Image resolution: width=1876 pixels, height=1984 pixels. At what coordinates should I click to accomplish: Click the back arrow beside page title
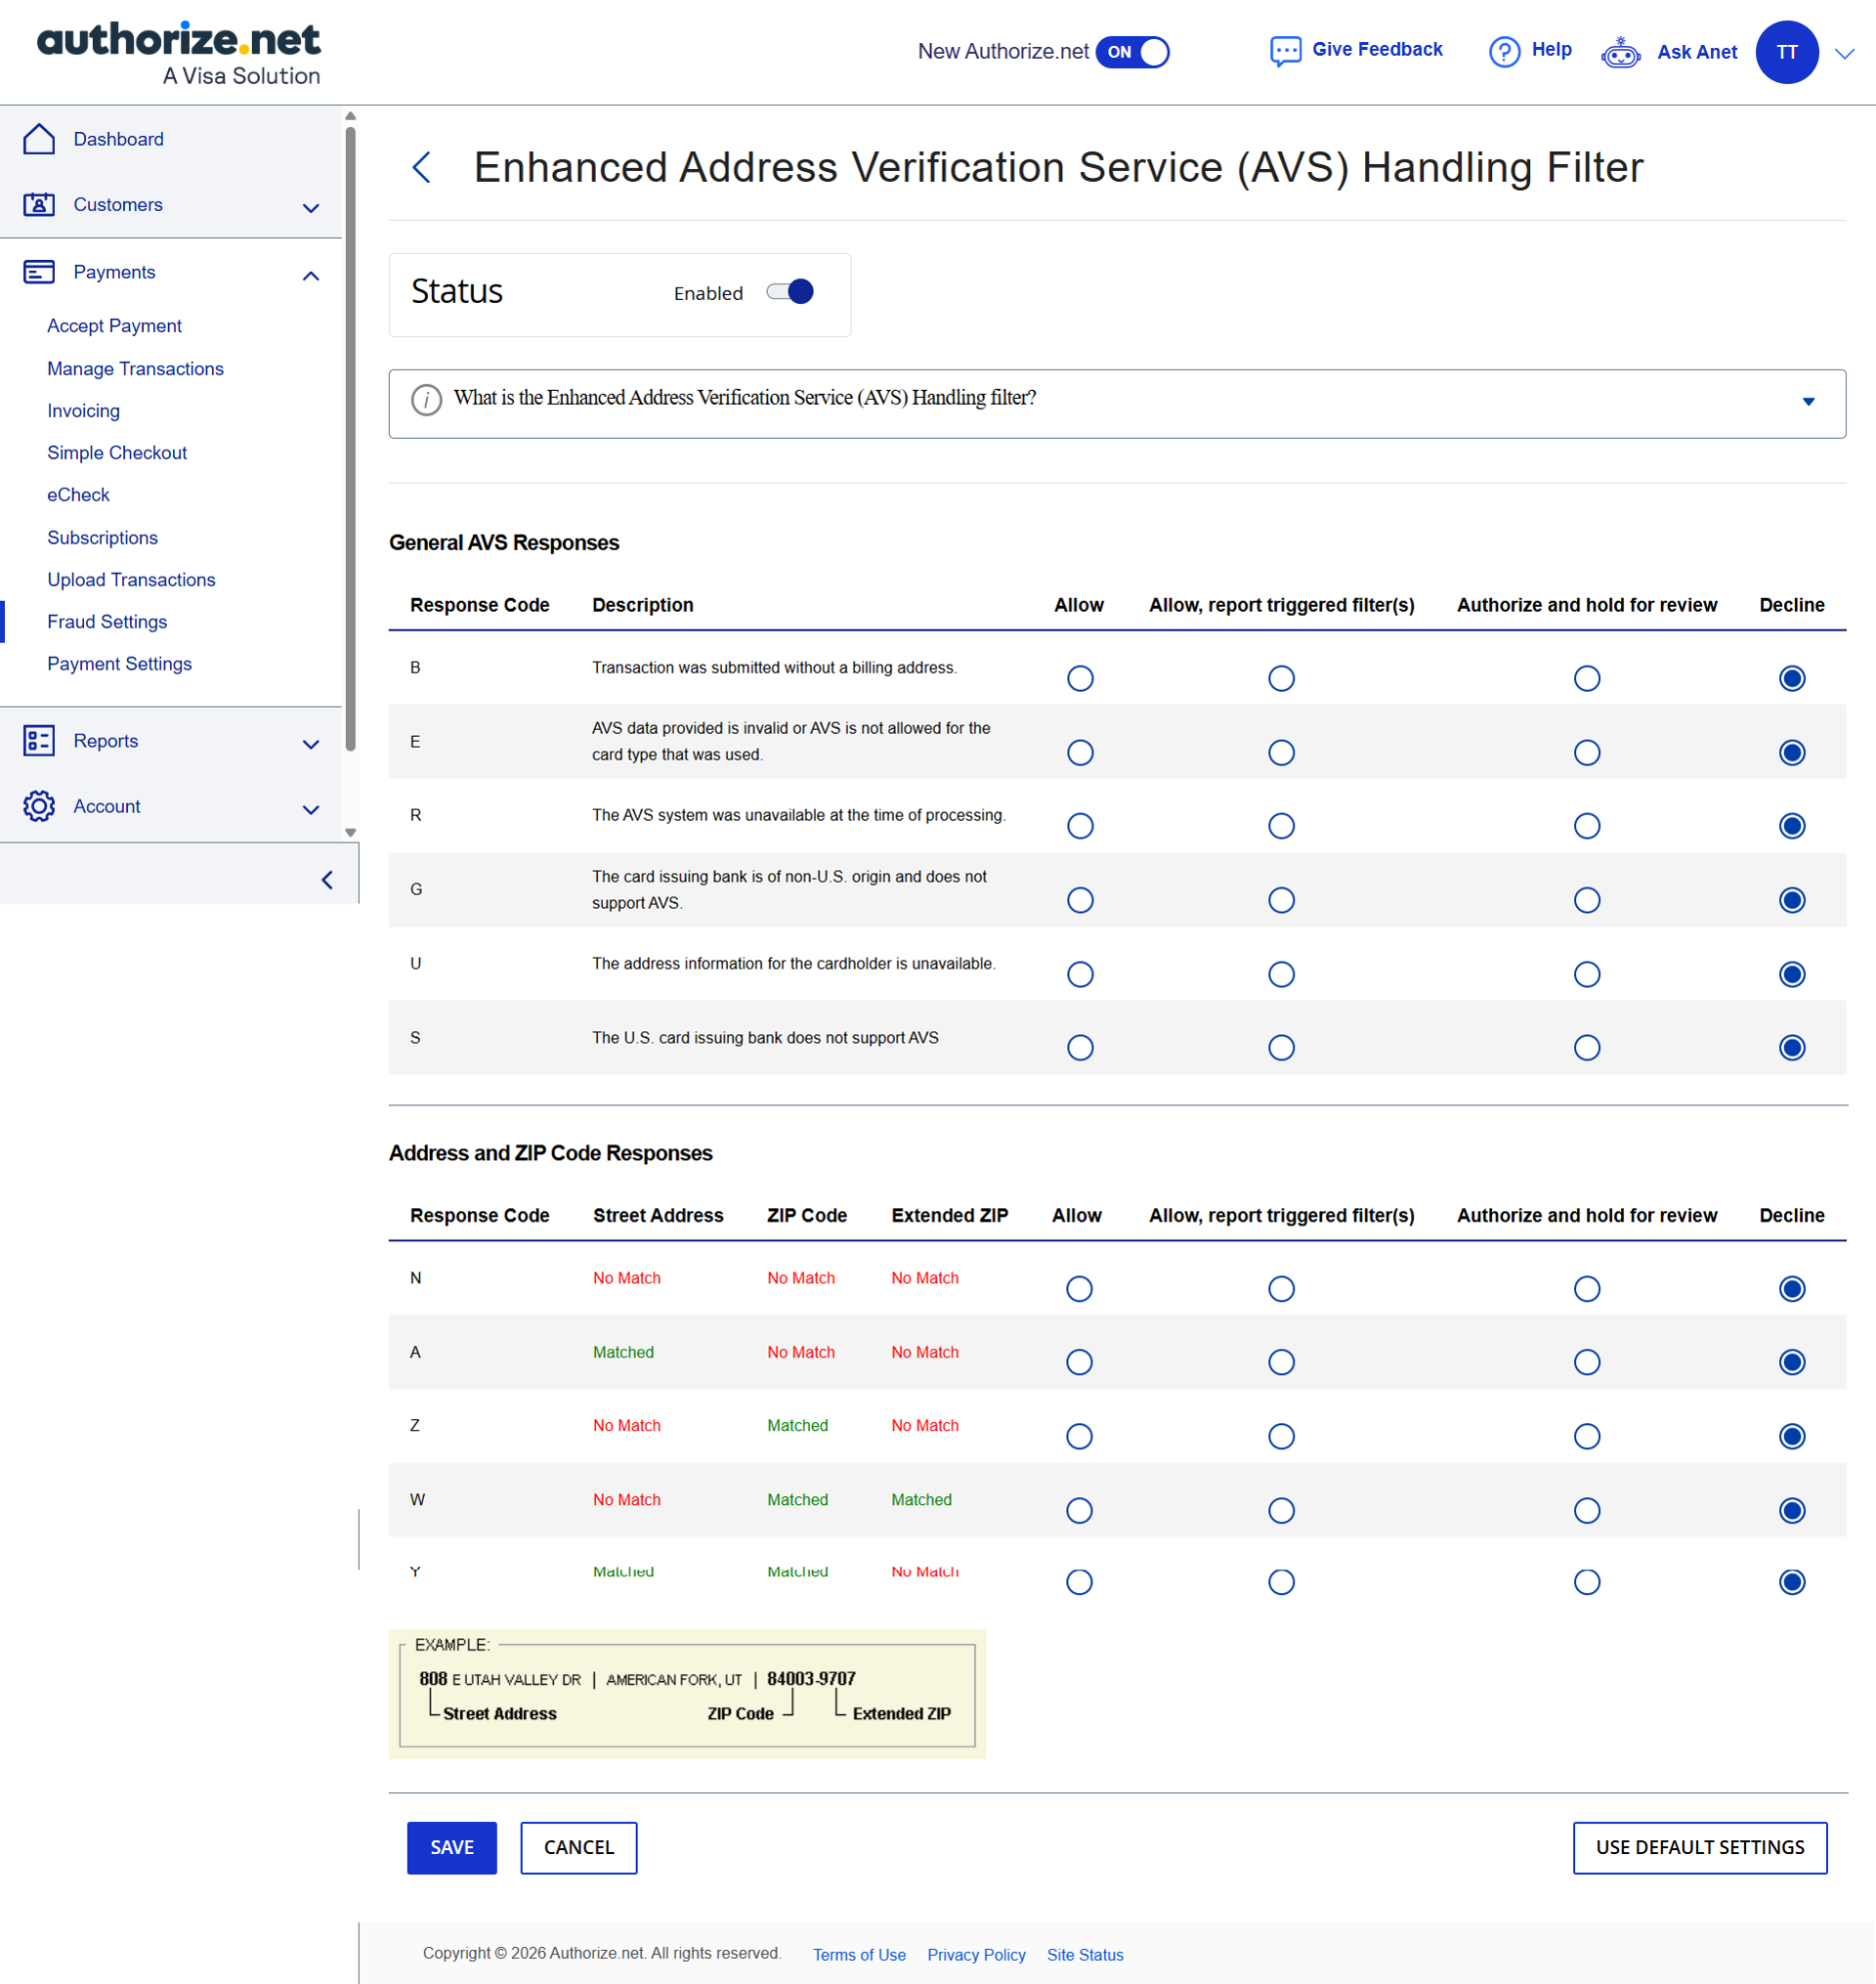tap(422, 167)
